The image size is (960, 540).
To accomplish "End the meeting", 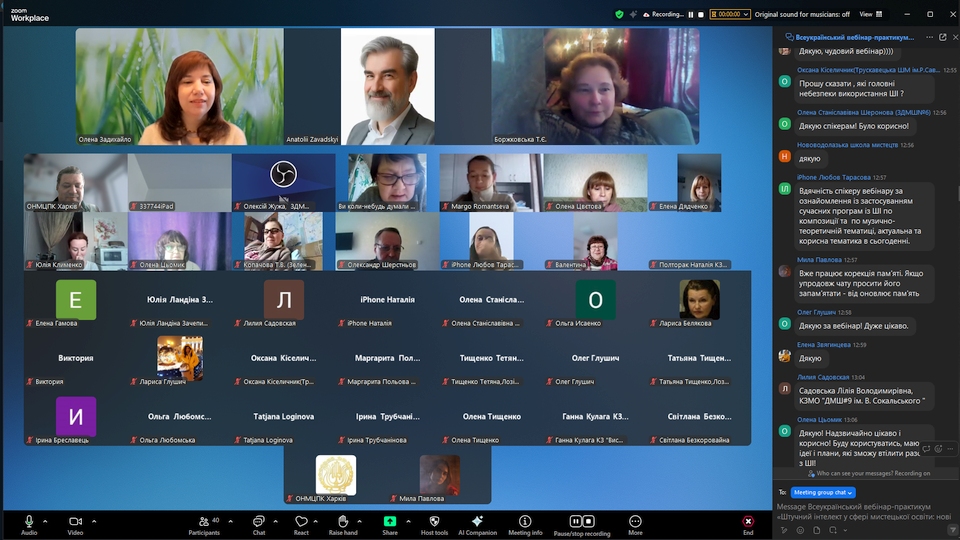I will [x=748, y=525].
